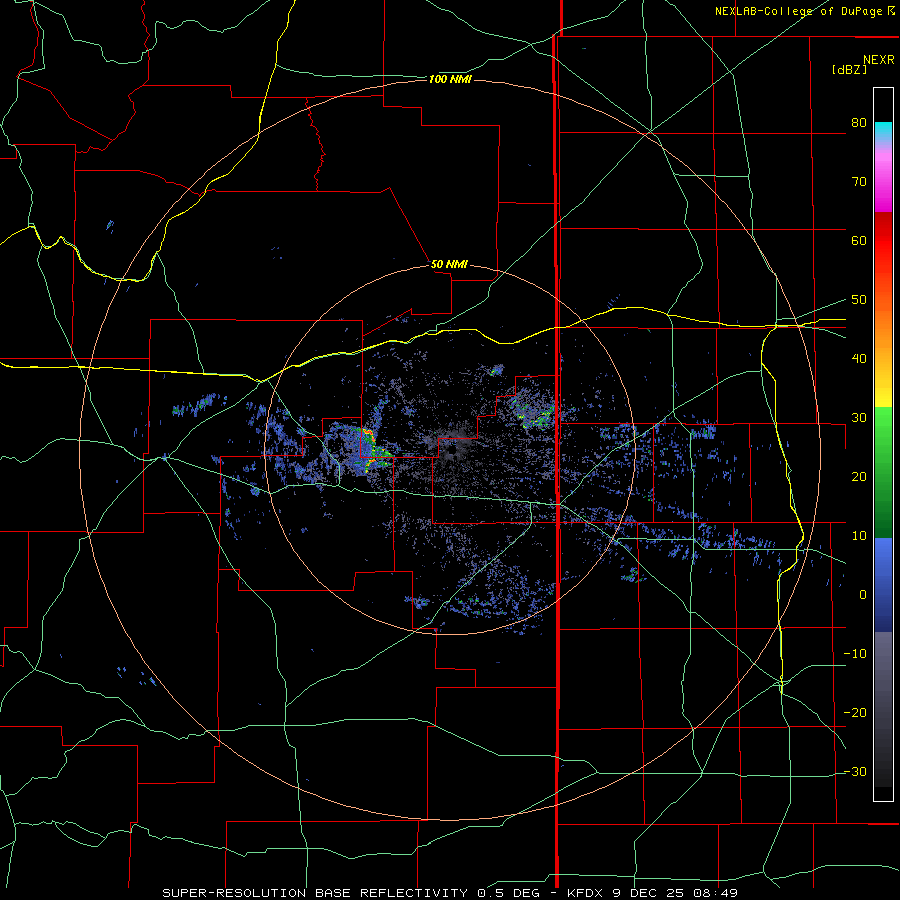The image size is (900, 900).
Task: Click the 80 dBZ legend value
Action: [x=859, y=122]
